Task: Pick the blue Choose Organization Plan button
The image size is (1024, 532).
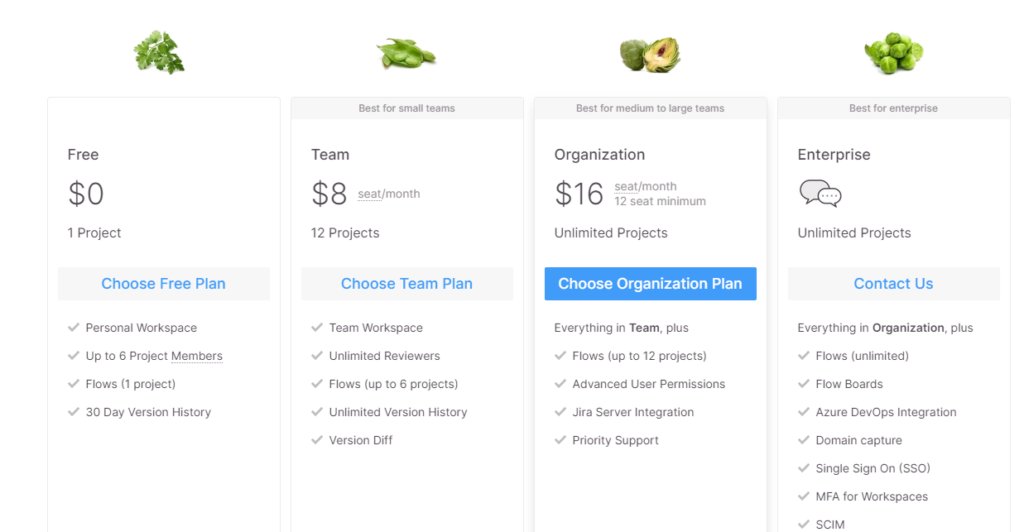Action: pos(650,283)
